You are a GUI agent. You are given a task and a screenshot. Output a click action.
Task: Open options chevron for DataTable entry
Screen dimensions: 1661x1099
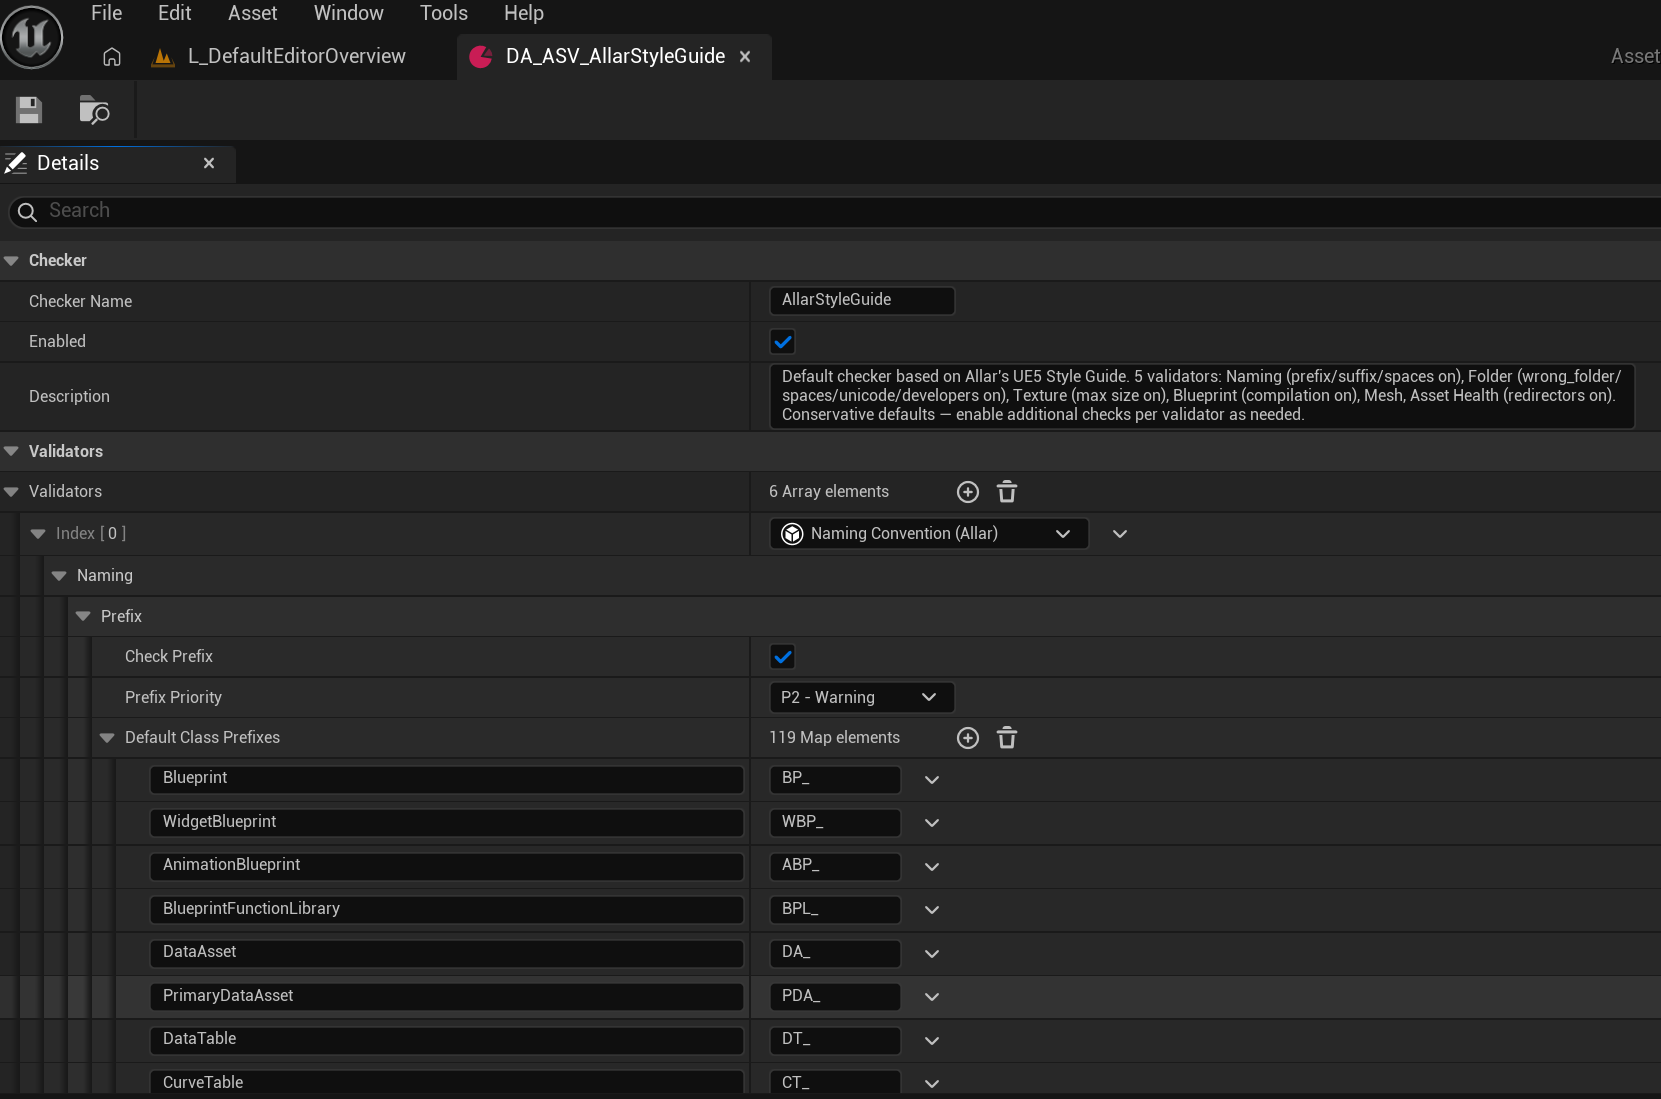[932, 1041]
